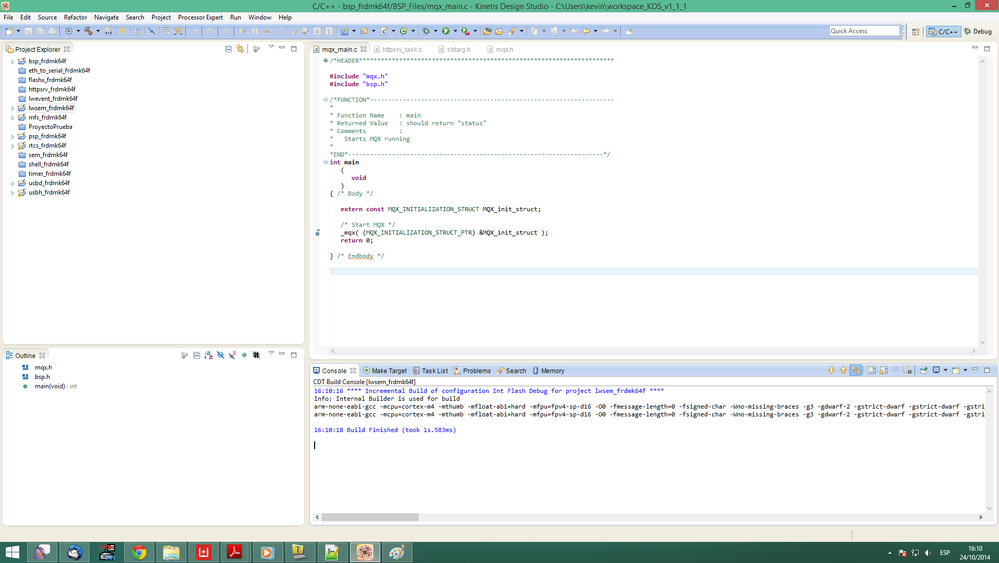Click the Build hammer icon
Screen dimensions: 999x563
tap(88, 31)
